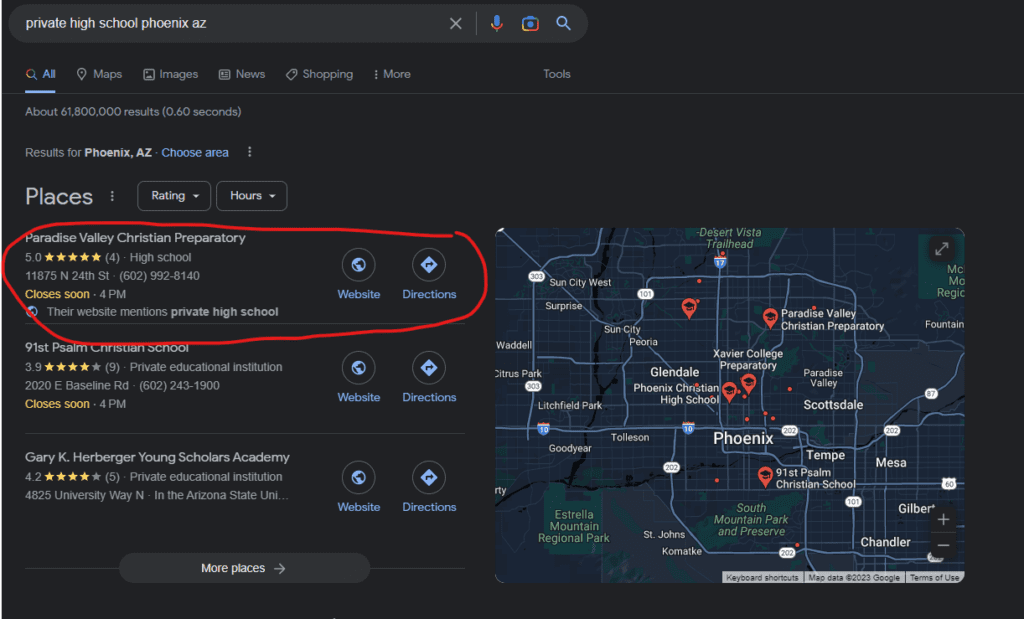Click the Scottsdale label on the map
1024x619 pixels.
[833, 405]
